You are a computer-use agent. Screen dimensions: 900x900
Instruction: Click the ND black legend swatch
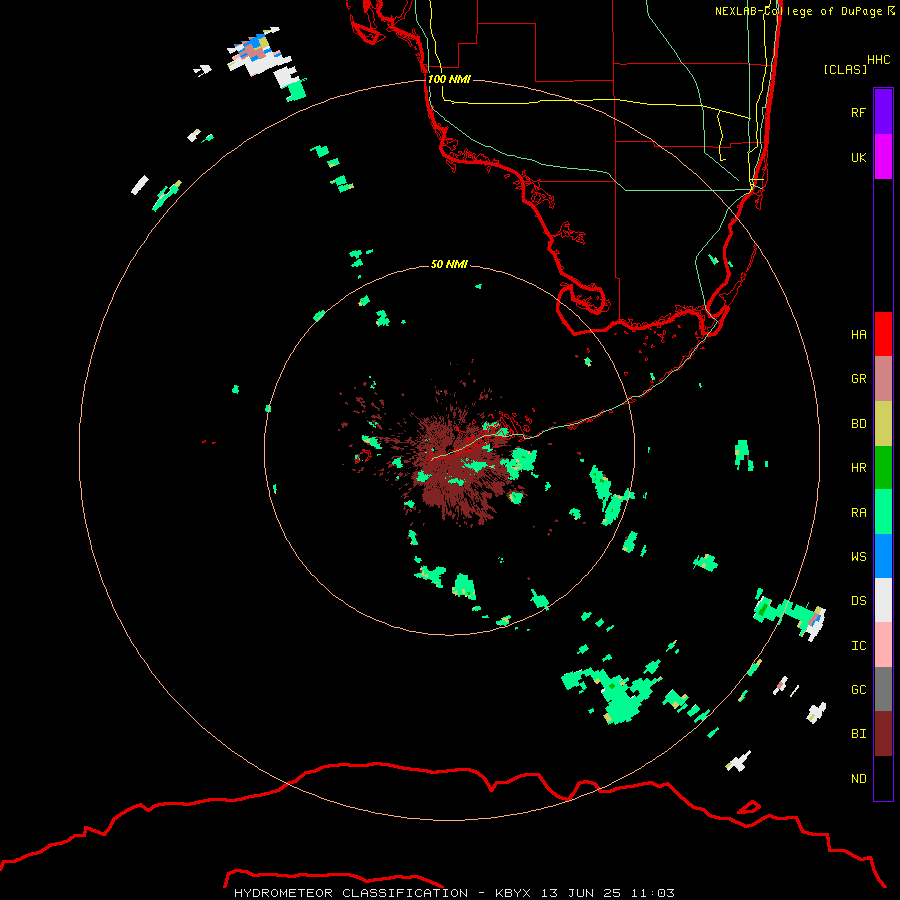(883, 778)
